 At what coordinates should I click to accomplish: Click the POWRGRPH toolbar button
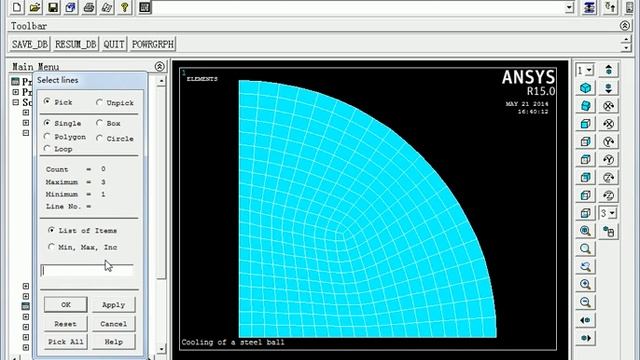[153, 44]
